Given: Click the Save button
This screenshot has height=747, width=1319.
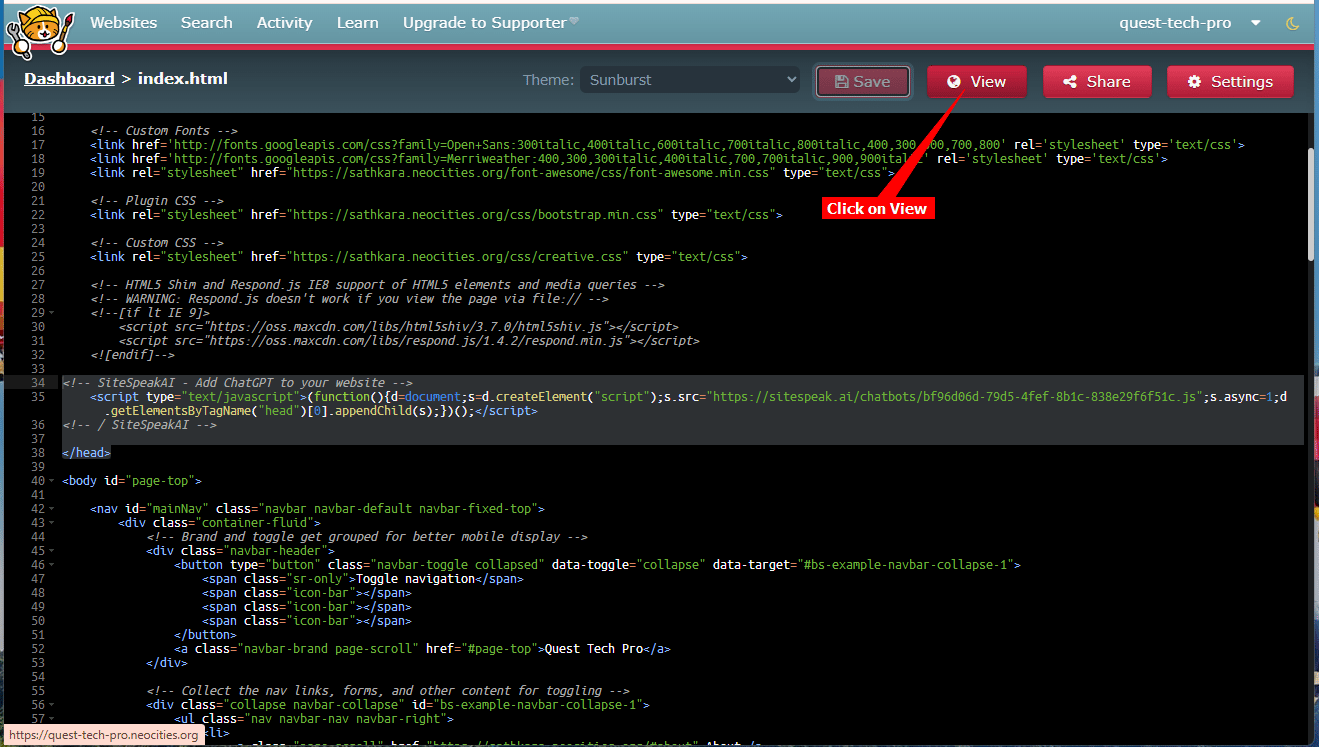Looking at the screenshot, I should (x=862, y=82).
